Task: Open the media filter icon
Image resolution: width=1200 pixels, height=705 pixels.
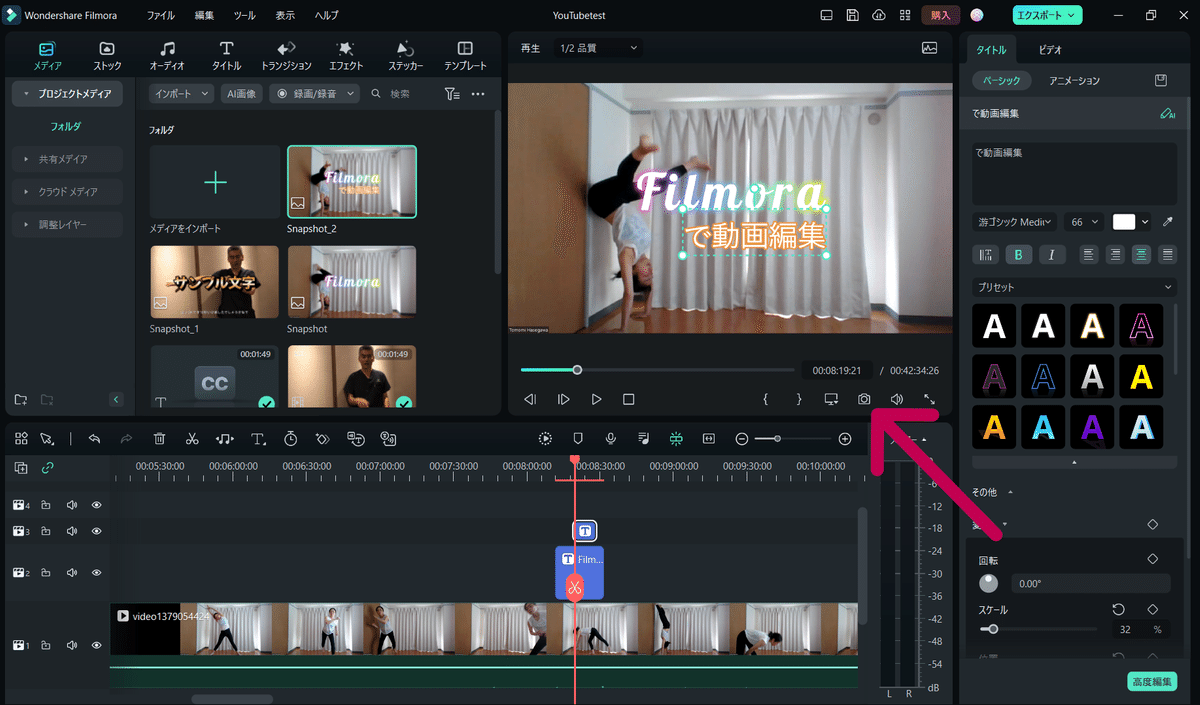Action: coord(452,94)
